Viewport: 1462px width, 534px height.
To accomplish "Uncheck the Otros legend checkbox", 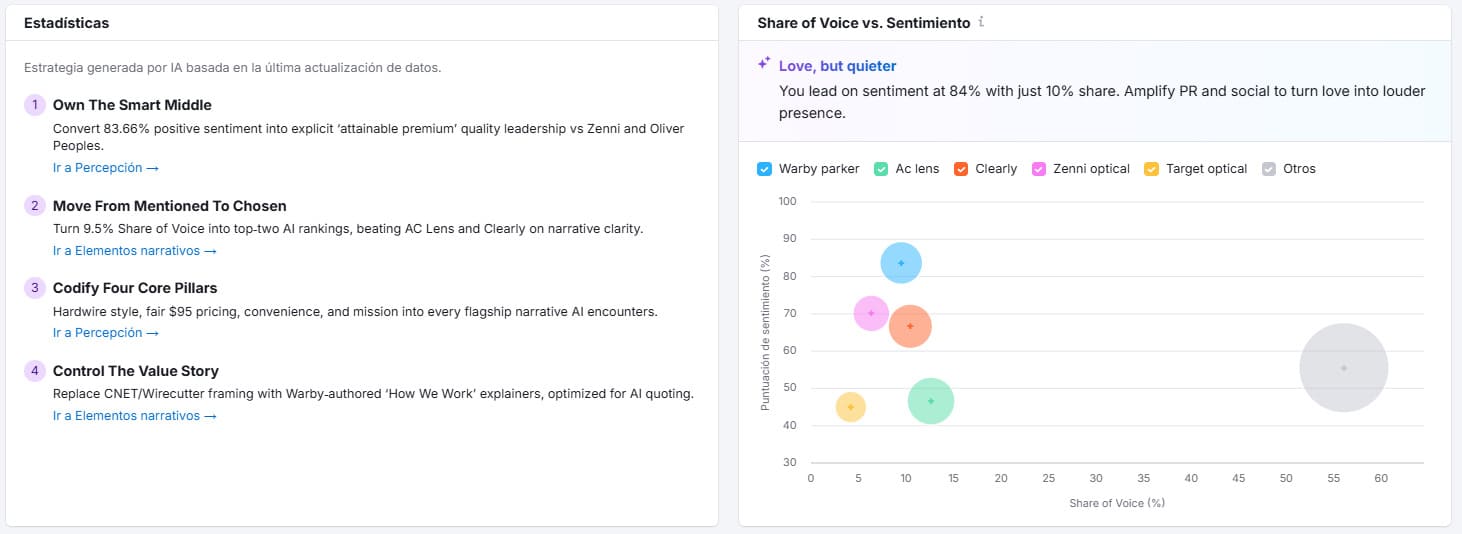I will click(x=1269, y=169).
